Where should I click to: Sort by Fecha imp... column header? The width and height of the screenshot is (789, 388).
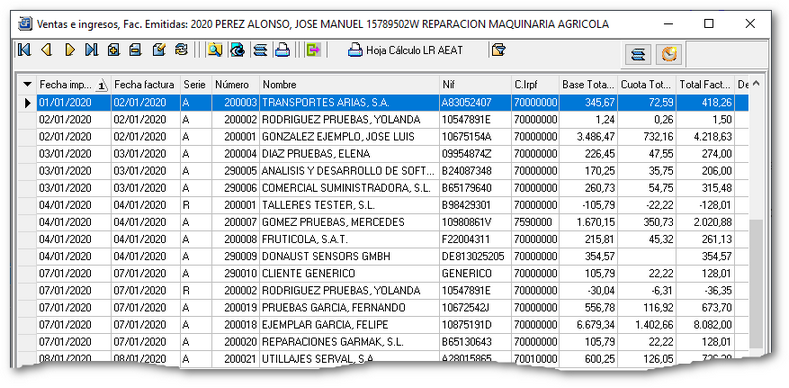[x=73, y=85]
